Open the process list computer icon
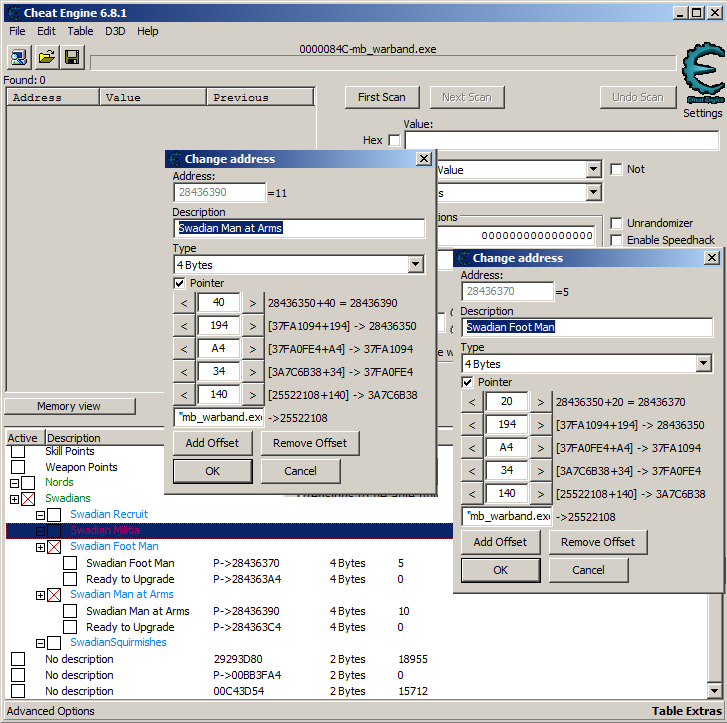 19,58
